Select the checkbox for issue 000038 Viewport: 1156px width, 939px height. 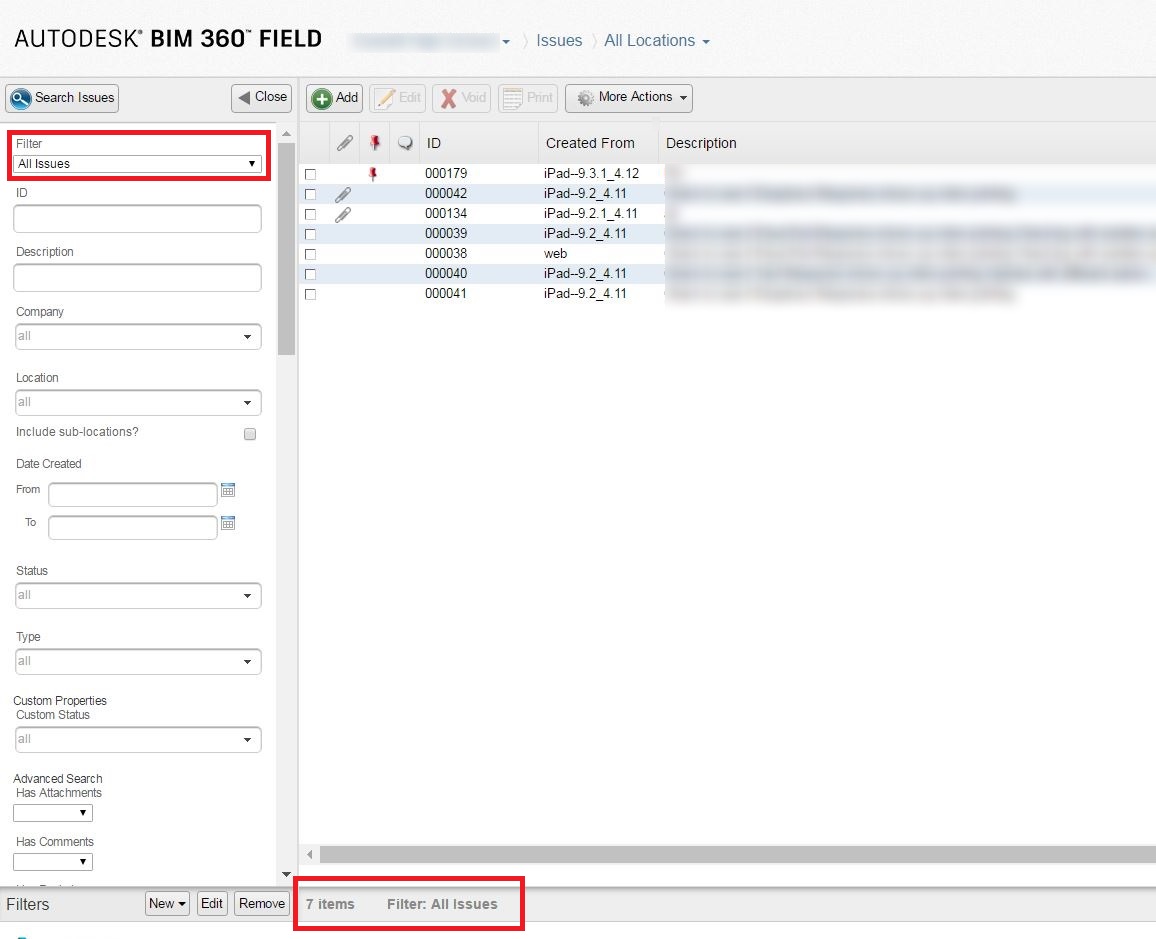pos(310,253)
